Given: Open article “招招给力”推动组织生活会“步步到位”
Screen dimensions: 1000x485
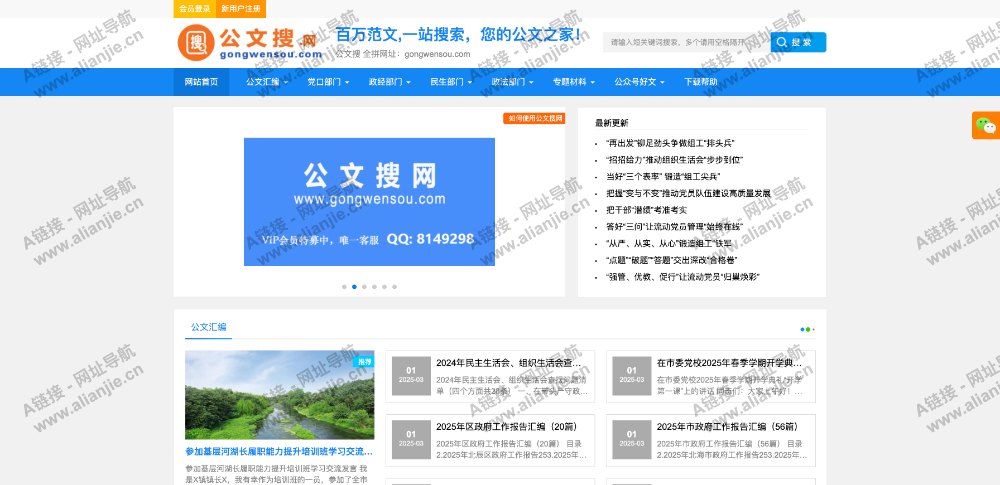Looking at the screenshot, I should [x=674, y=160].
